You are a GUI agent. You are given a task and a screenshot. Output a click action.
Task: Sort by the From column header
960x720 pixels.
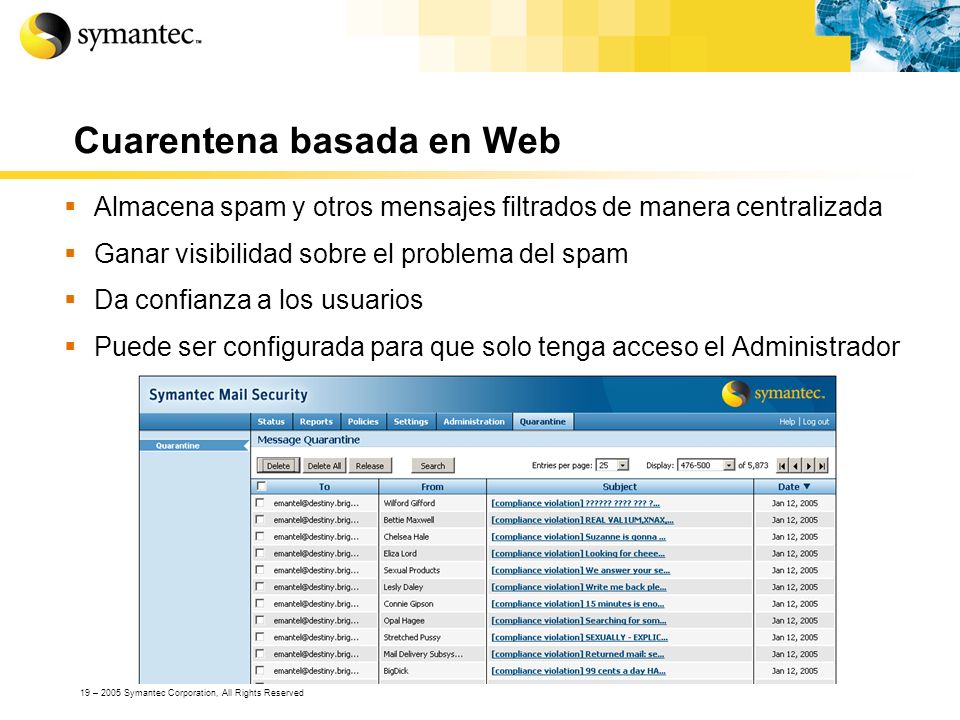432,487
